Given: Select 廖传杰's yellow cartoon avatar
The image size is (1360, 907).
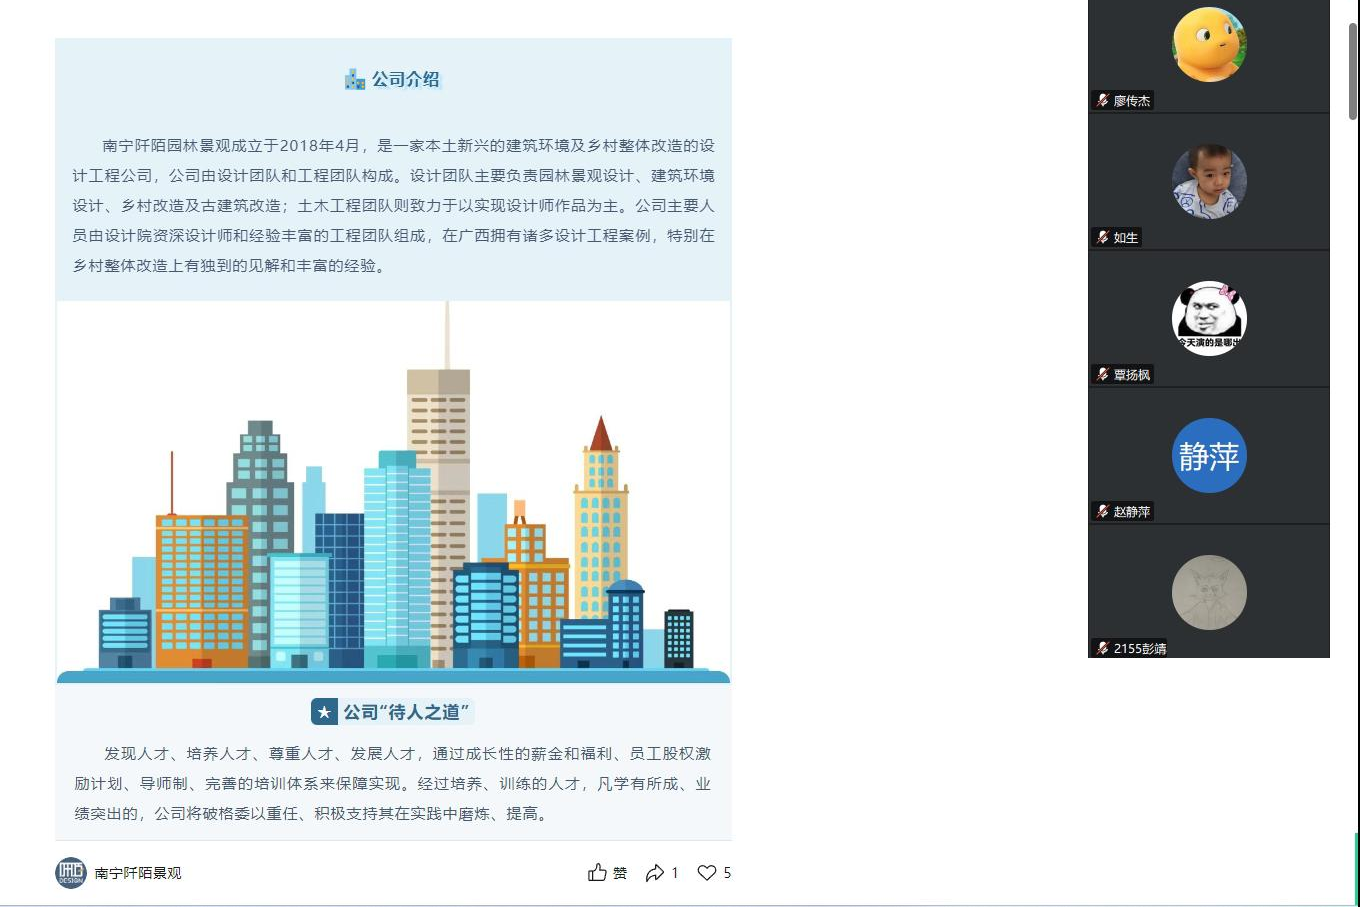Looking at the screenshot, I should [x=1209, y=45].
